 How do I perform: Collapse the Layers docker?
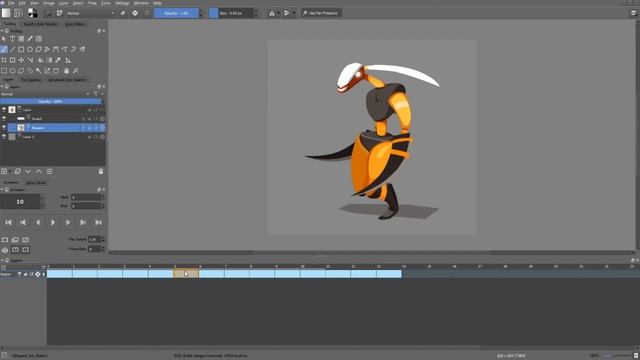[x=2, y=87]
